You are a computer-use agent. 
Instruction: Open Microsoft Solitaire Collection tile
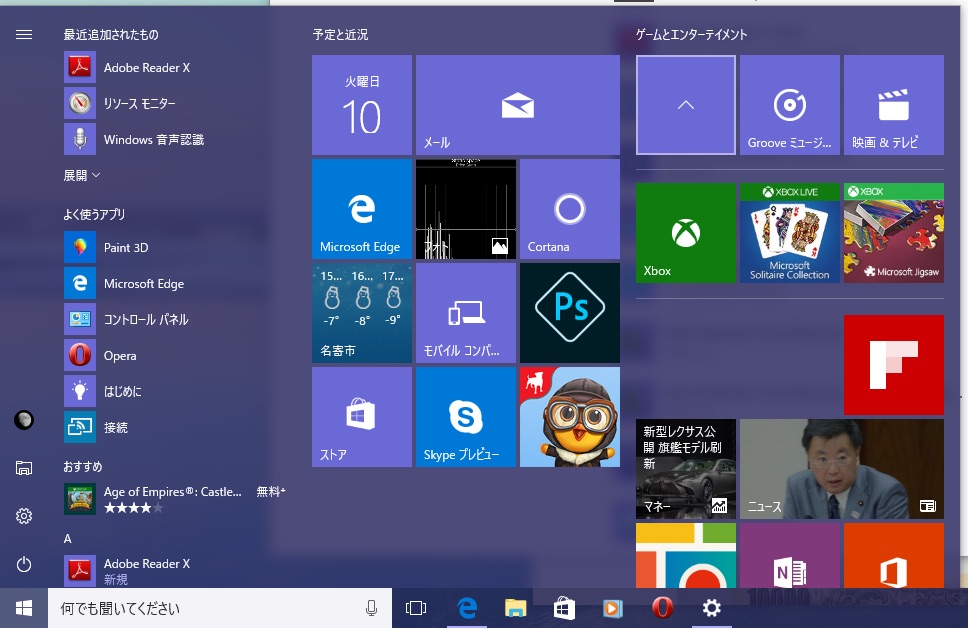coord(790,233)
